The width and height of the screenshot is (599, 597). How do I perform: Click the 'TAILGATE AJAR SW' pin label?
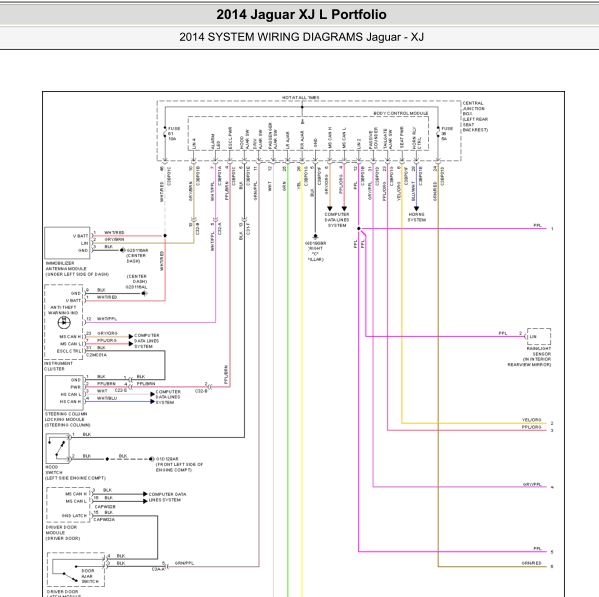(x=387, y=138)
